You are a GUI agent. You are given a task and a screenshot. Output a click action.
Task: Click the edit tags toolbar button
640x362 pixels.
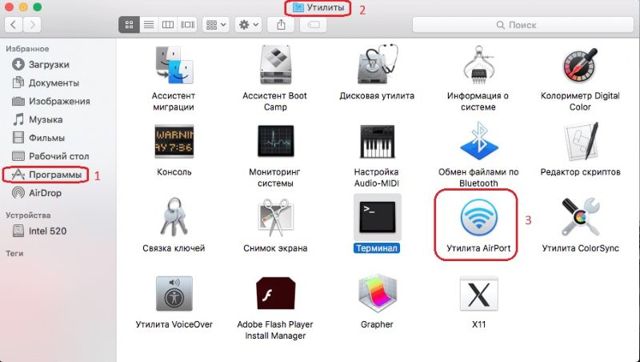coord(313,25)
